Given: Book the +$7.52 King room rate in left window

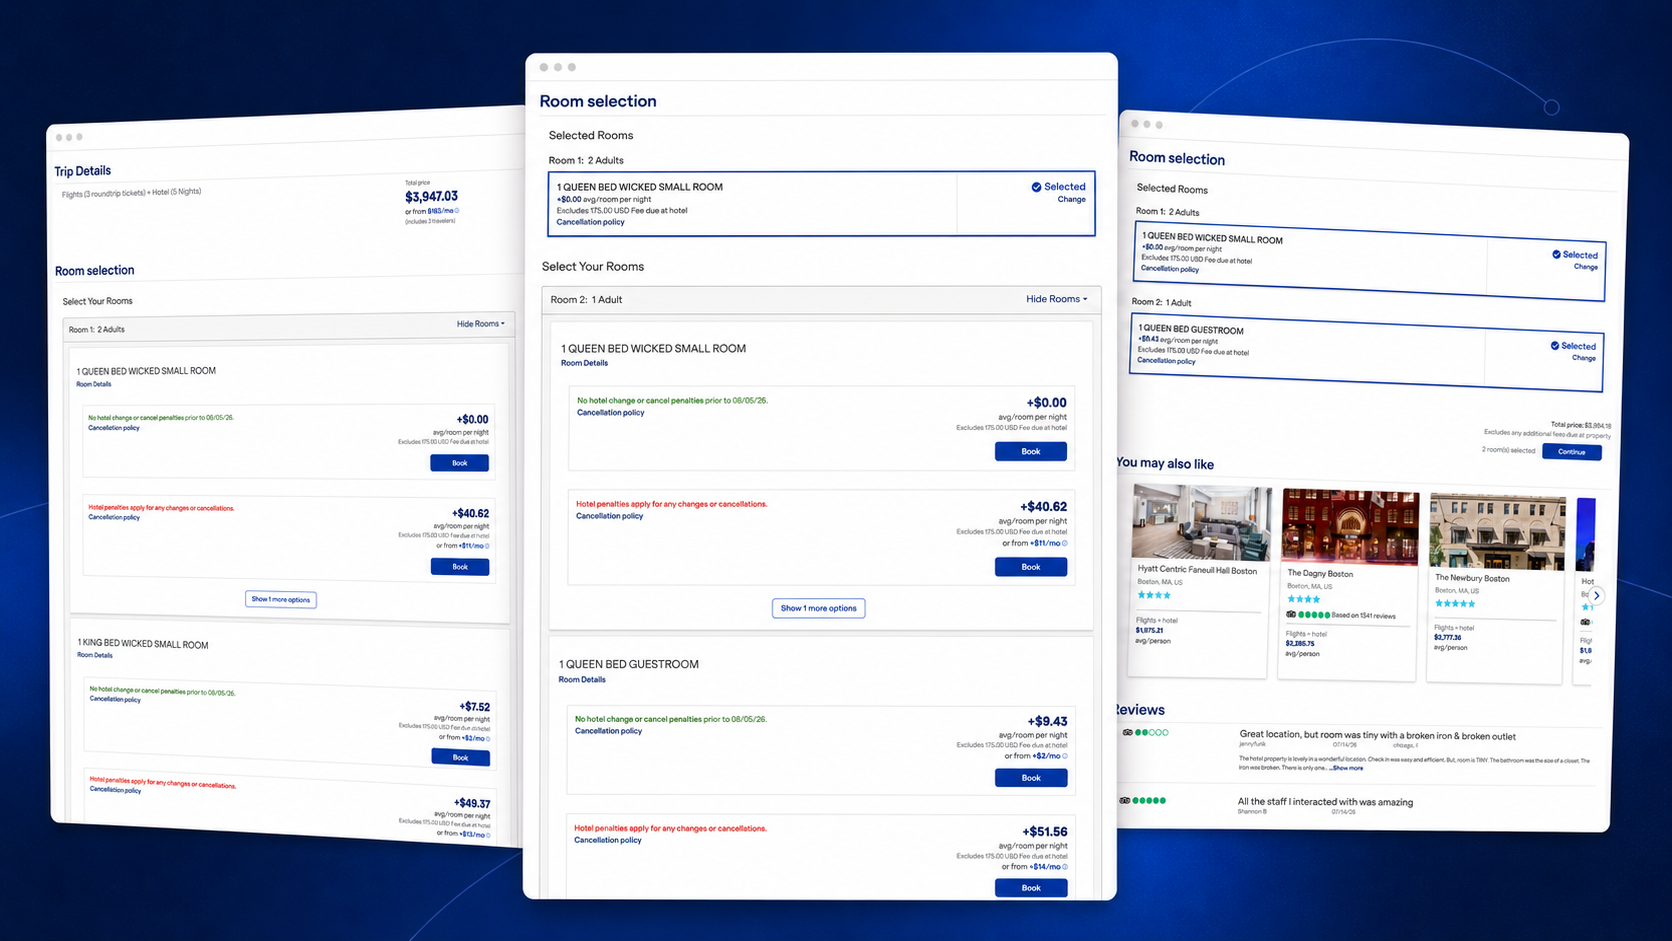Looking at the screenshot, I should pyautogui.click(x=461, y=757).
